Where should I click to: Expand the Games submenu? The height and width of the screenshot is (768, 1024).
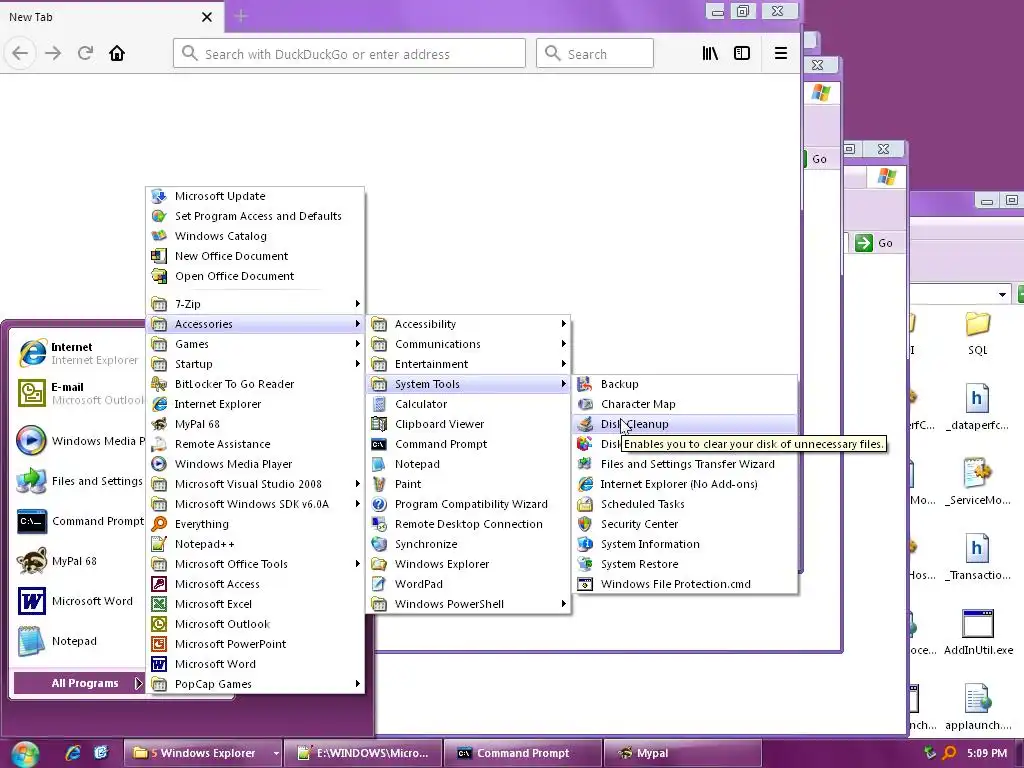(x=255, y=344)
